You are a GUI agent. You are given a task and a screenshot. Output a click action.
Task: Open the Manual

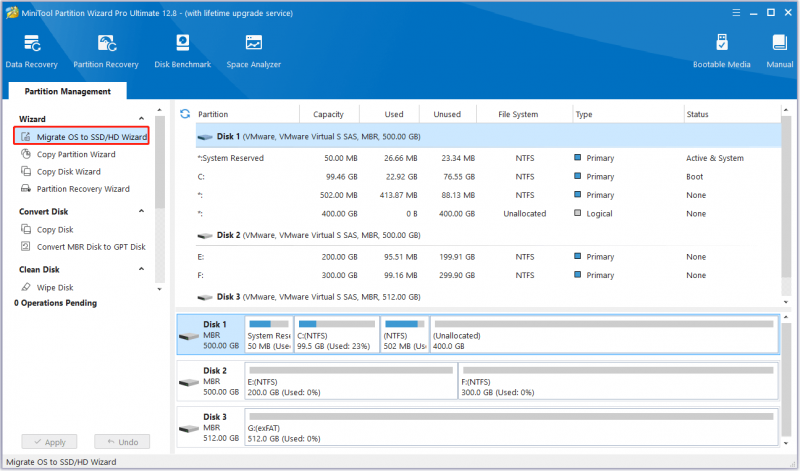pos(780,51)
